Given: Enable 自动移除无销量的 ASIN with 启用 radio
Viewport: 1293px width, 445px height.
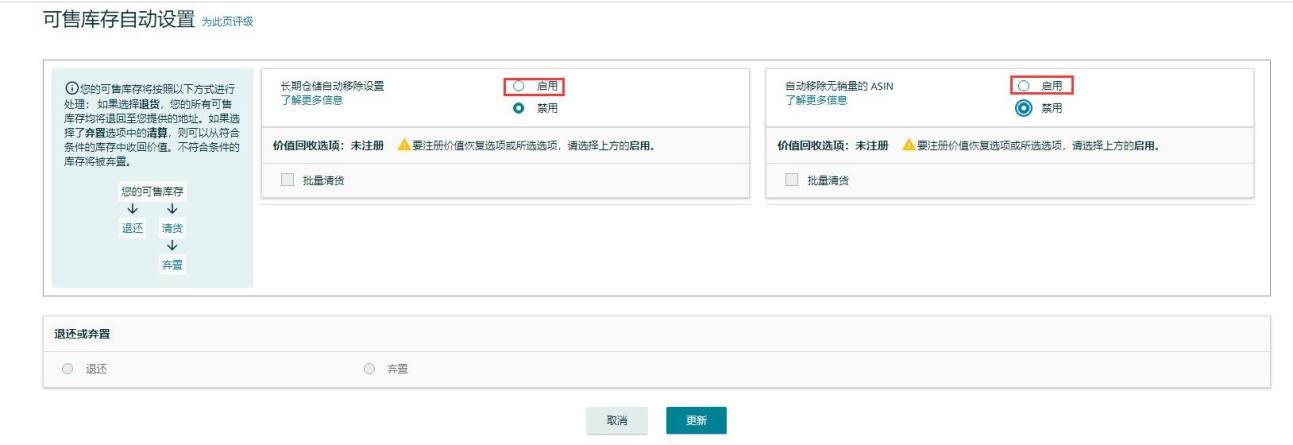Looking at the screenshot, I should click(1022, 86).
